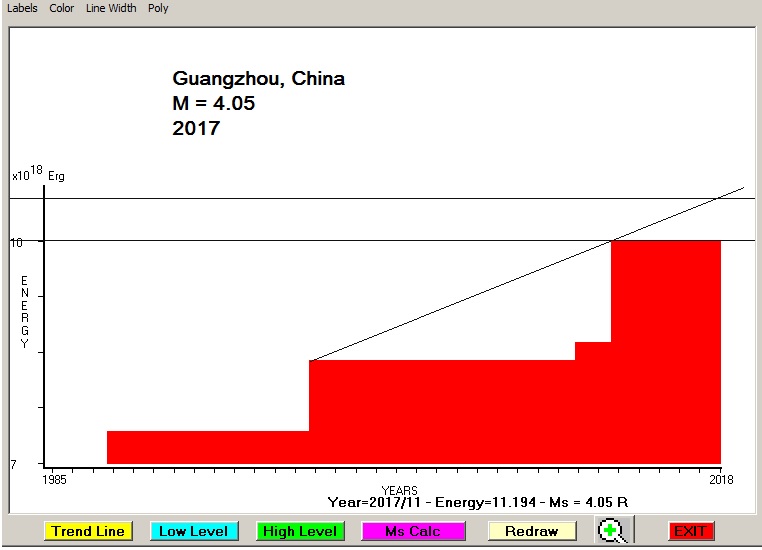The height and width of the screenshot is (550, 762).
Task: Click the tallest red energy bar
Action: point(665,350)
